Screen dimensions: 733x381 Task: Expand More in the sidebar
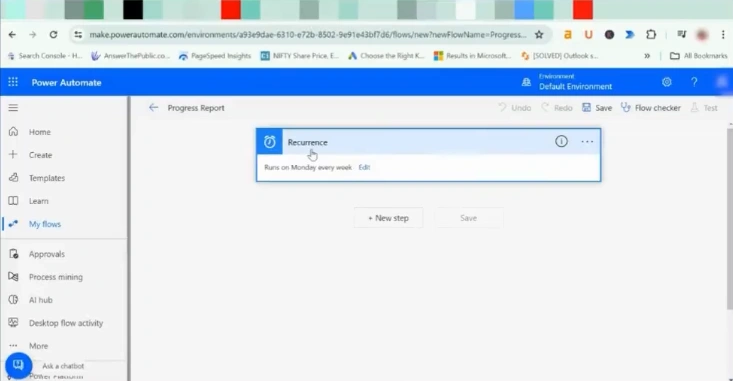38,346
